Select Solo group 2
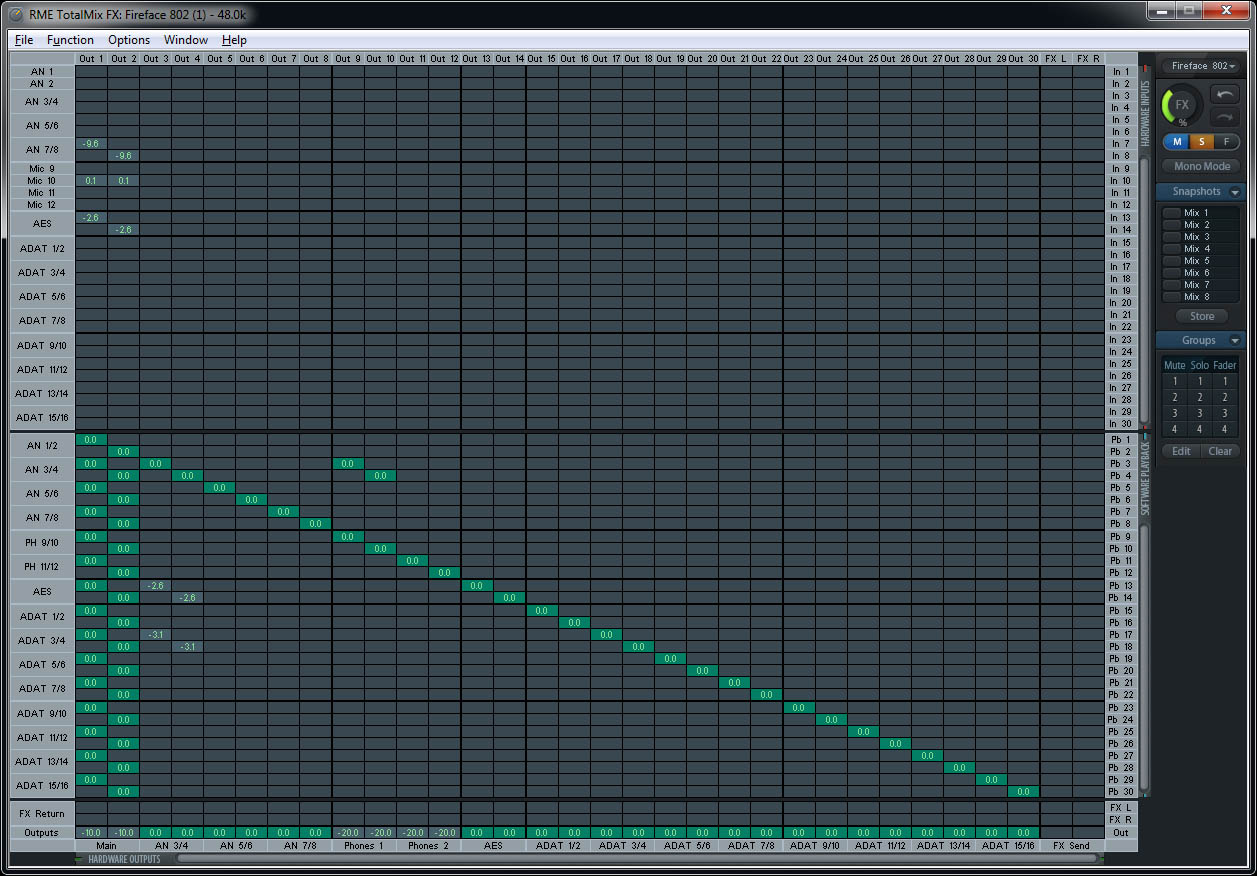Screen dimensions: 1257x876 tap(1200, 397)
